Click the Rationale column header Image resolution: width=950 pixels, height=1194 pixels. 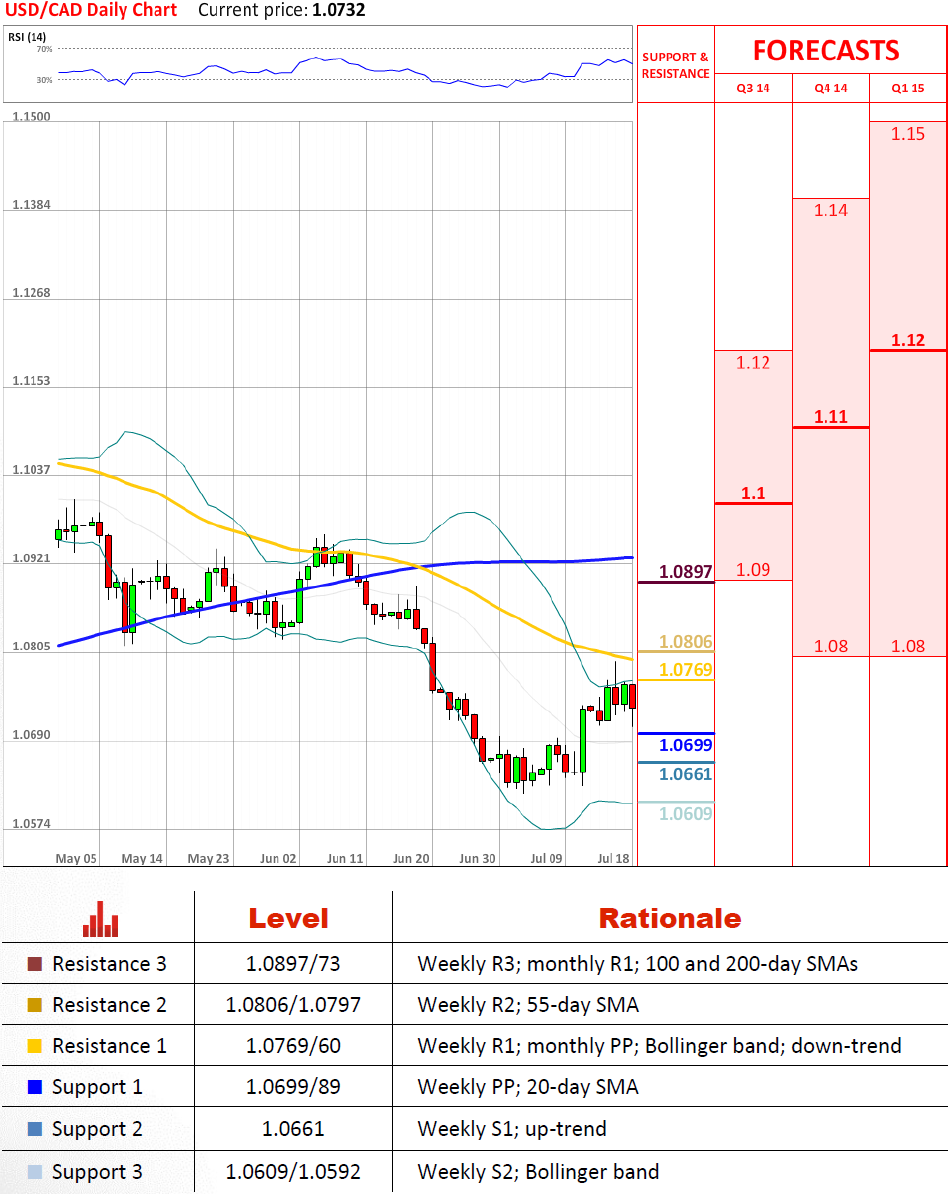point(670,918)
